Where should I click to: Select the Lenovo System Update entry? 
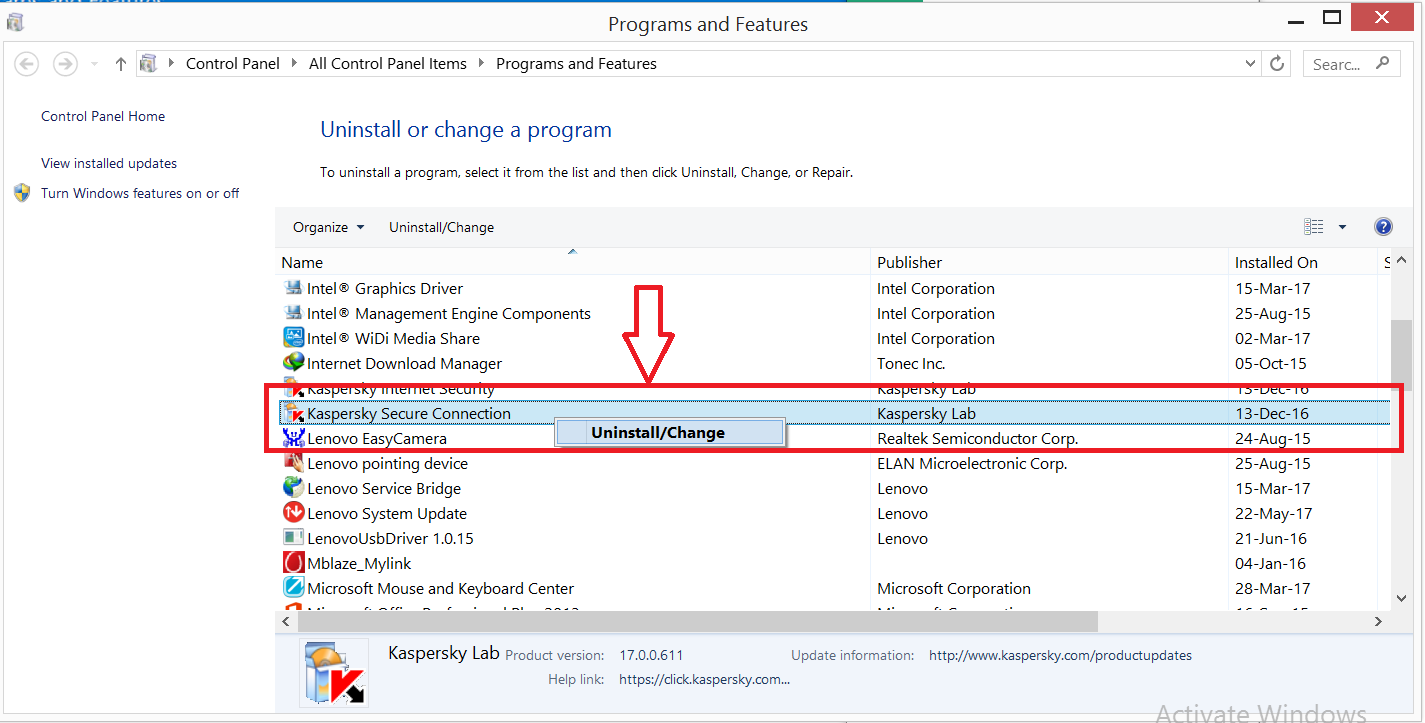tap(387, 513)
